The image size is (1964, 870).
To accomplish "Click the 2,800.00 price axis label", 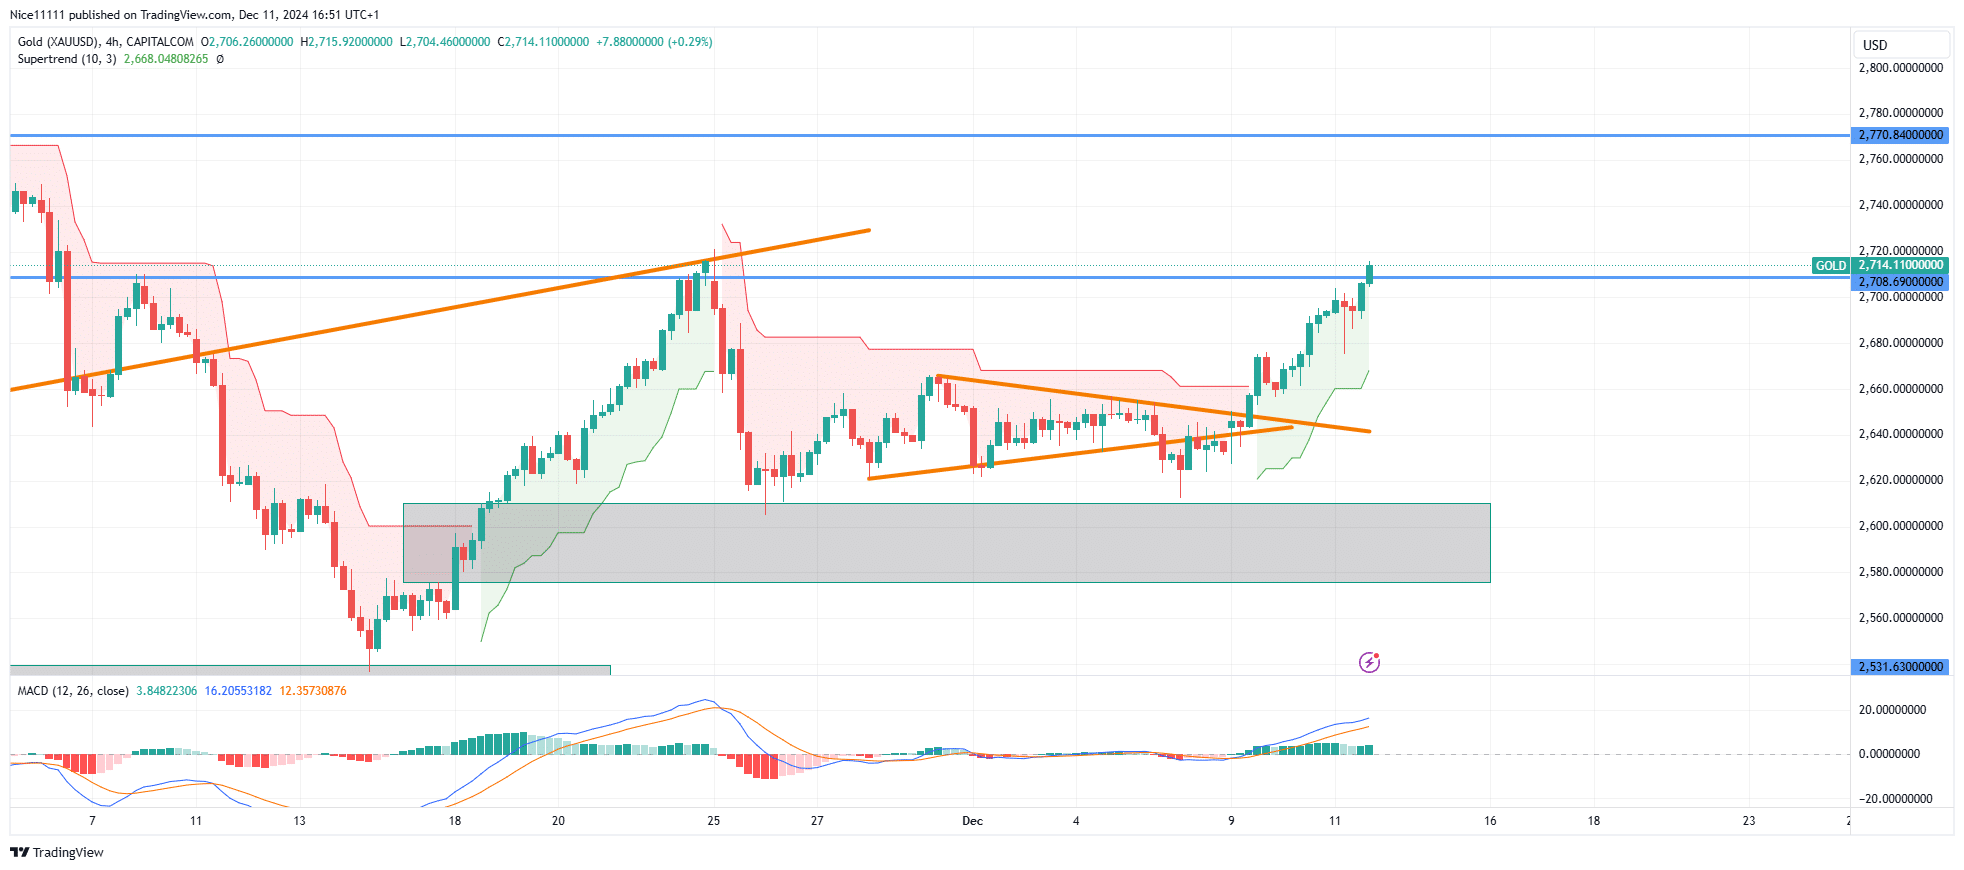I will point(1901,68).
